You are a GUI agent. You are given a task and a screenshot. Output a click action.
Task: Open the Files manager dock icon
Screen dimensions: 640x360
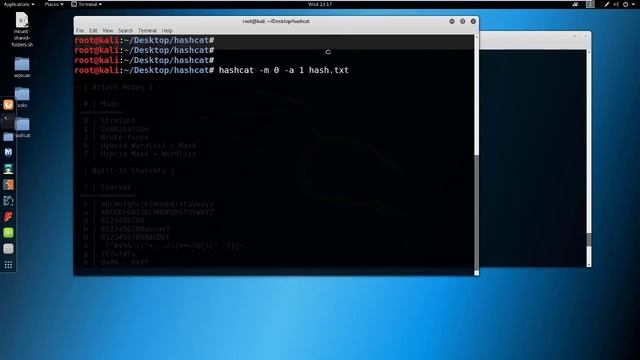pyautogui.click(x=8, y=137)
